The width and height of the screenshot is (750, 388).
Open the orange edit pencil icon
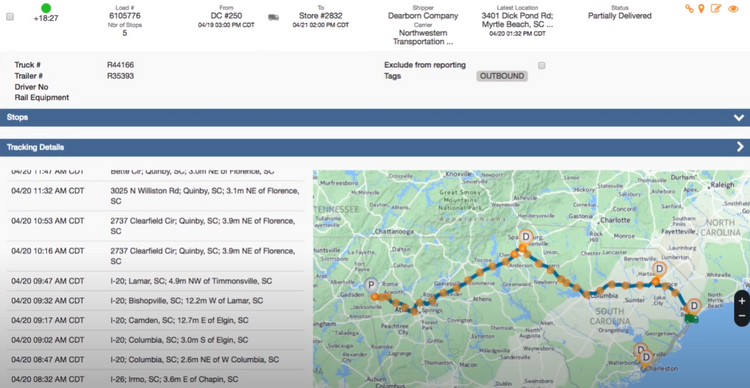(x=716, y=8)
